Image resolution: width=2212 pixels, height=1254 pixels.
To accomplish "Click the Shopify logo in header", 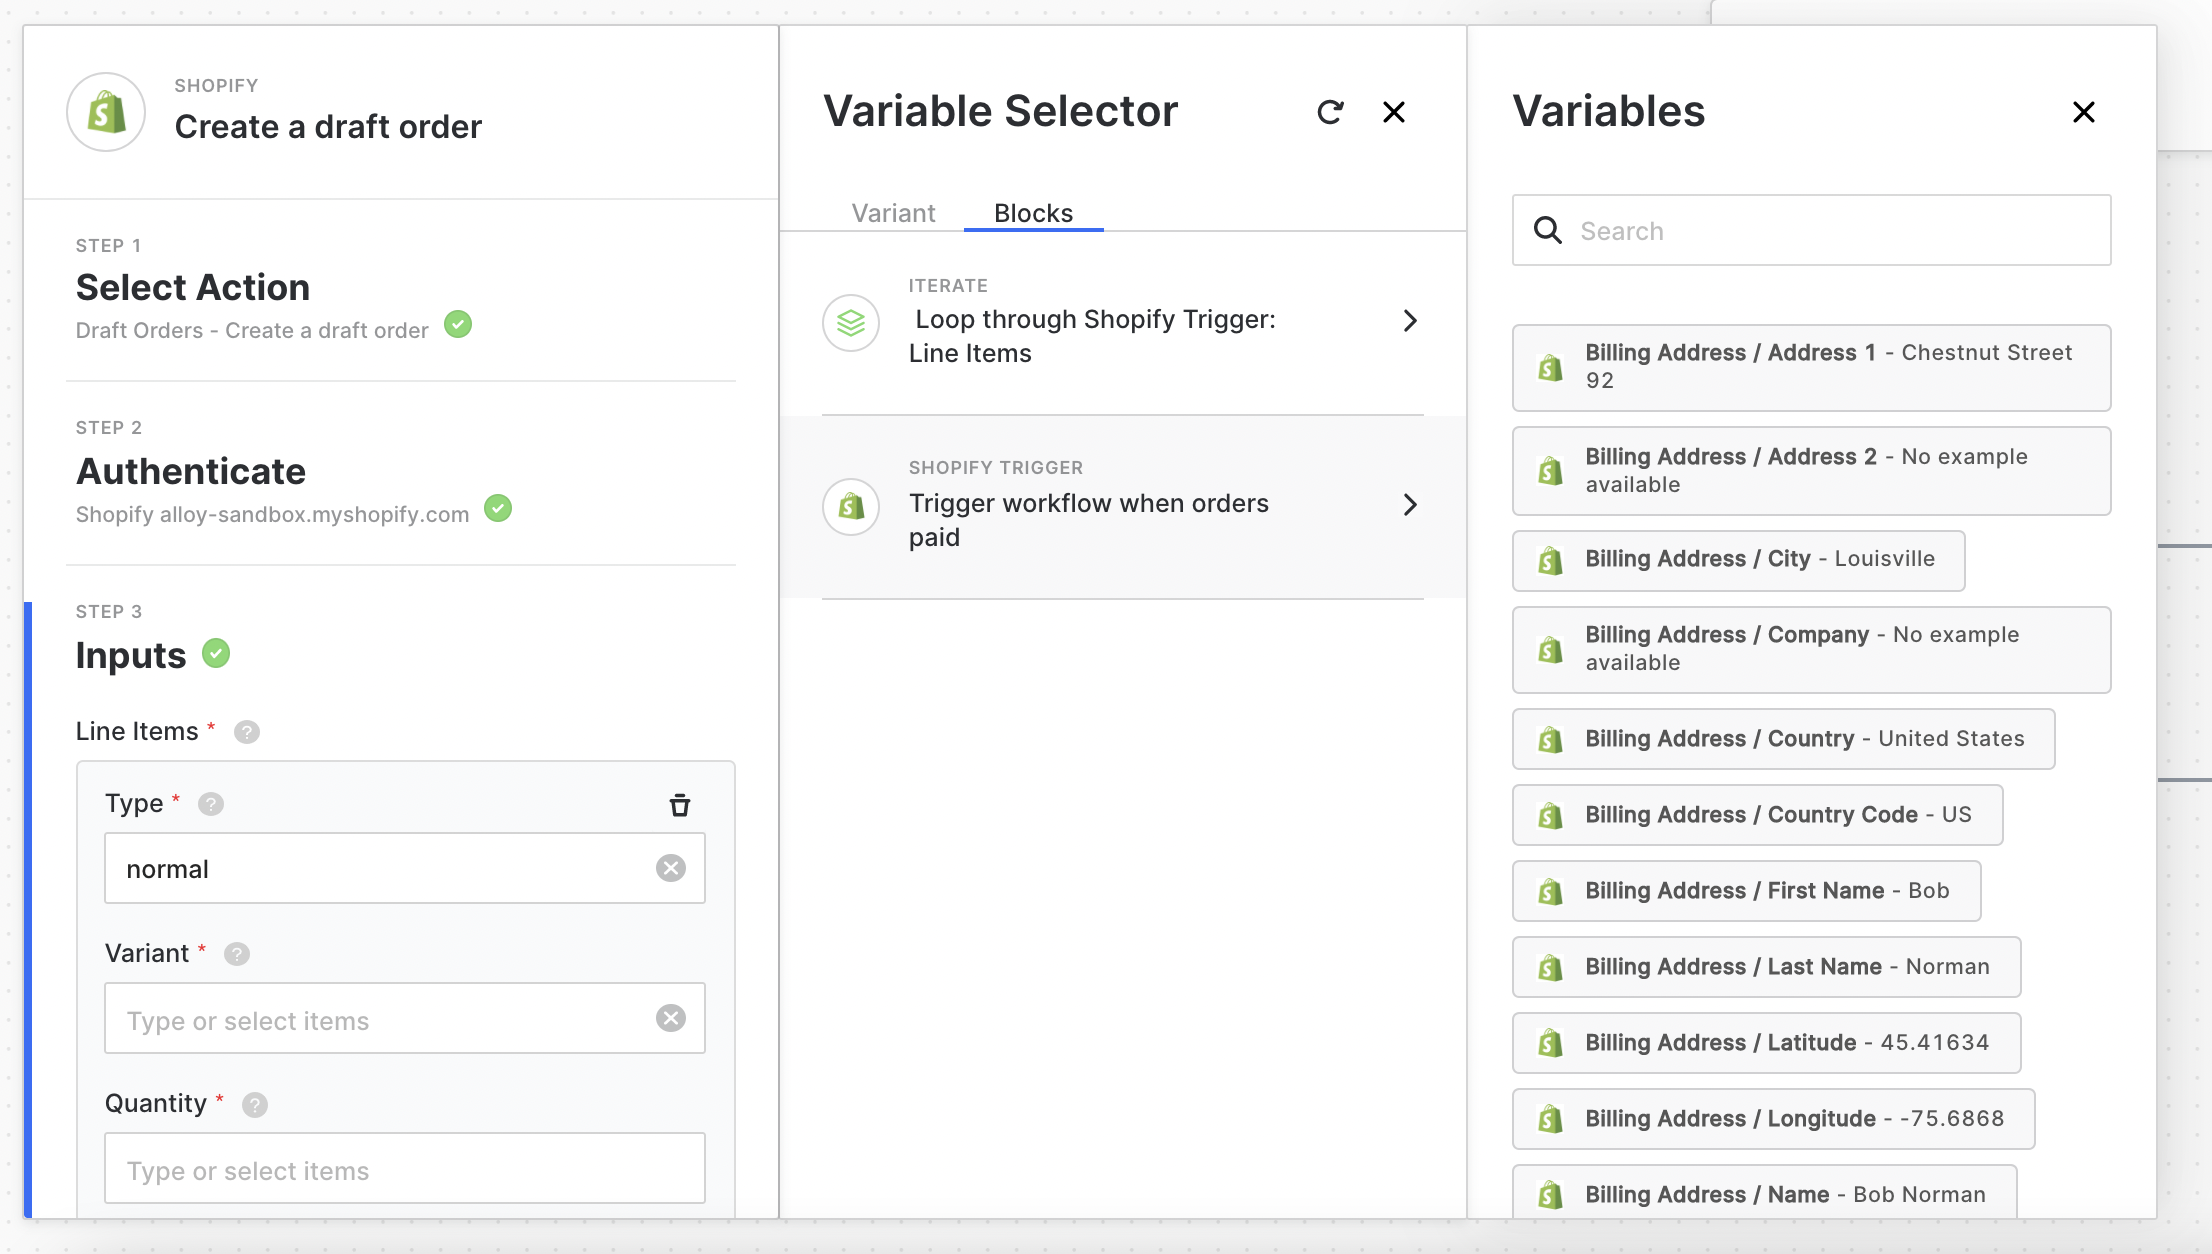I will (x=106, y=112).
